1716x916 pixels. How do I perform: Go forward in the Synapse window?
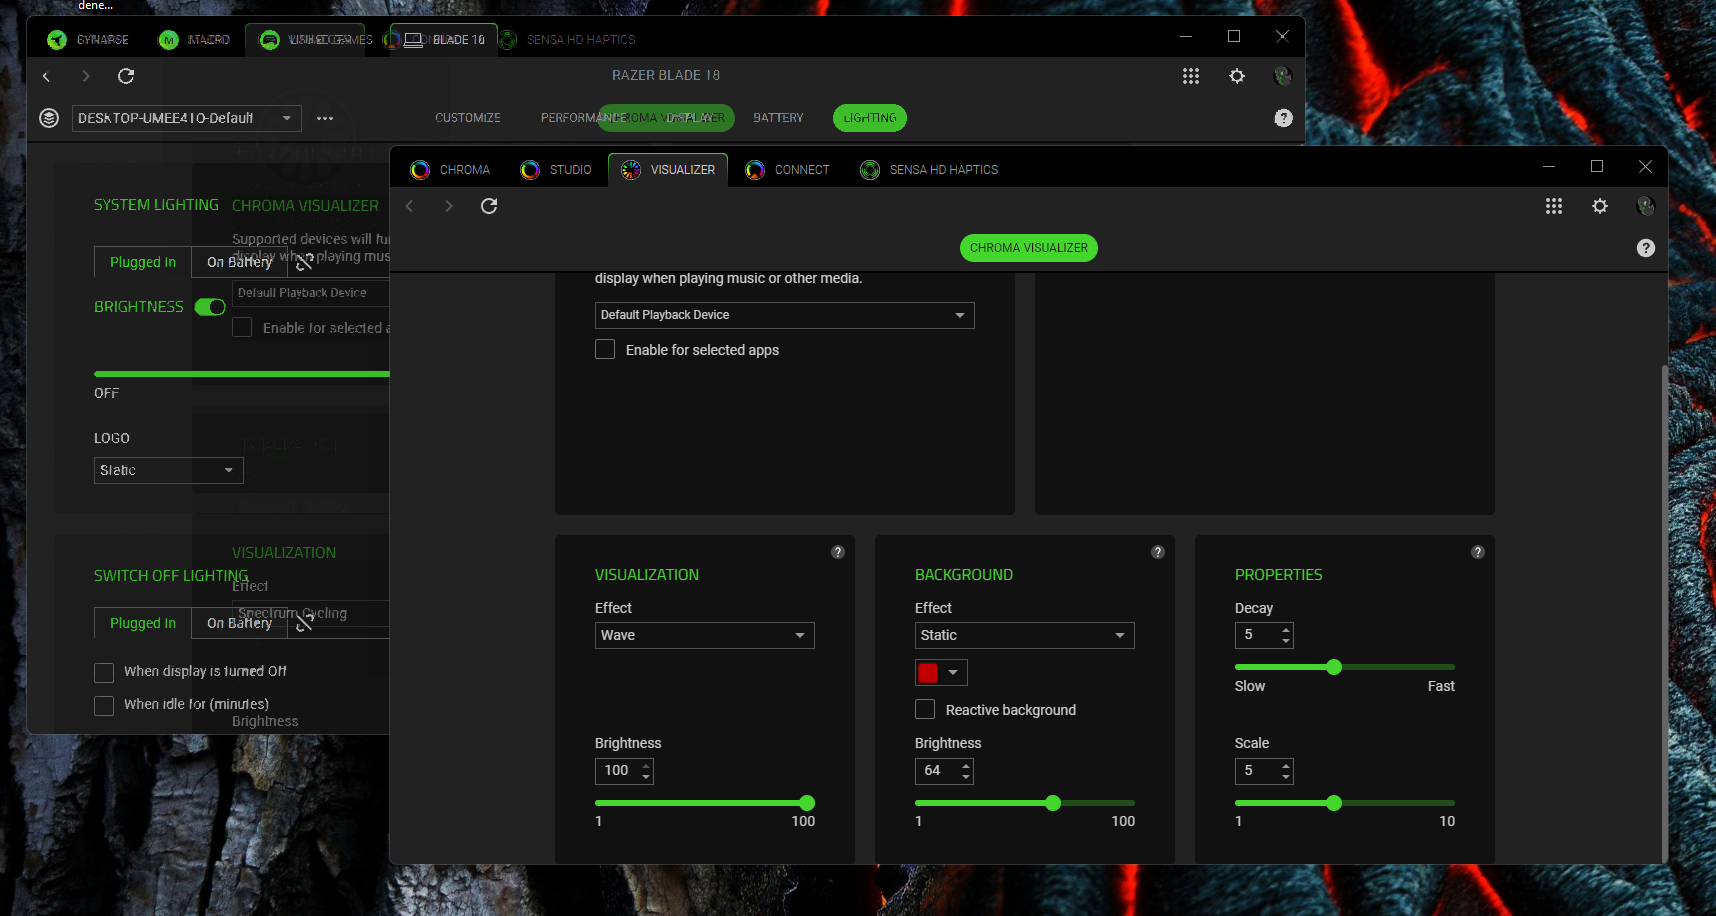[85, 76]
